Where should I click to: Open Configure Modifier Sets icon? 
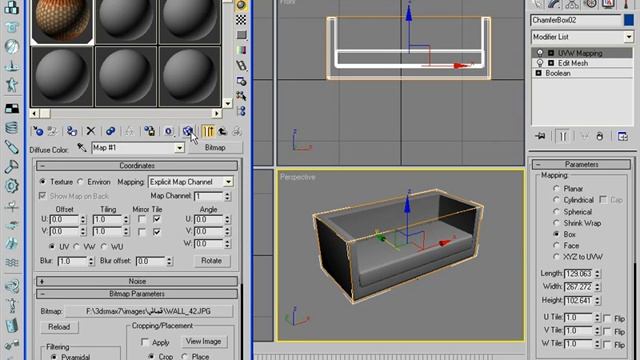click(x=622, y=136)
